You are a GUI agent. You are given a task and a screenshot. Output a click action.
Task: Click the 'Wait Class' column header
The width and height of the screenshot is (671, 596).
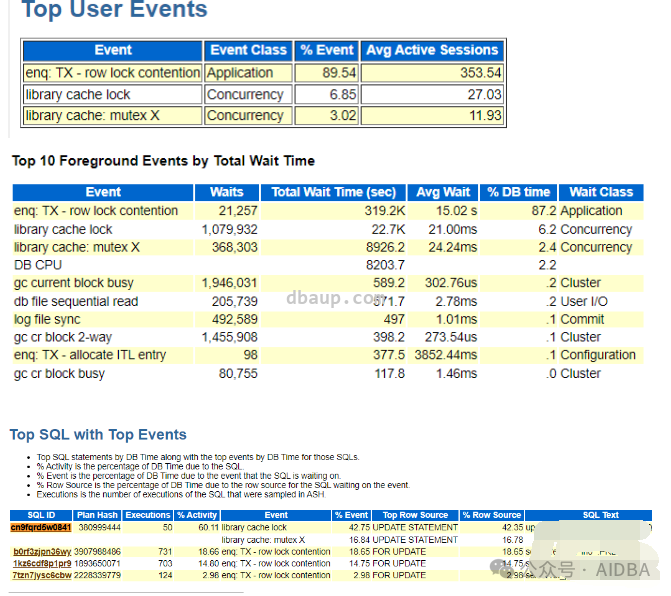(x=601, y=192)
